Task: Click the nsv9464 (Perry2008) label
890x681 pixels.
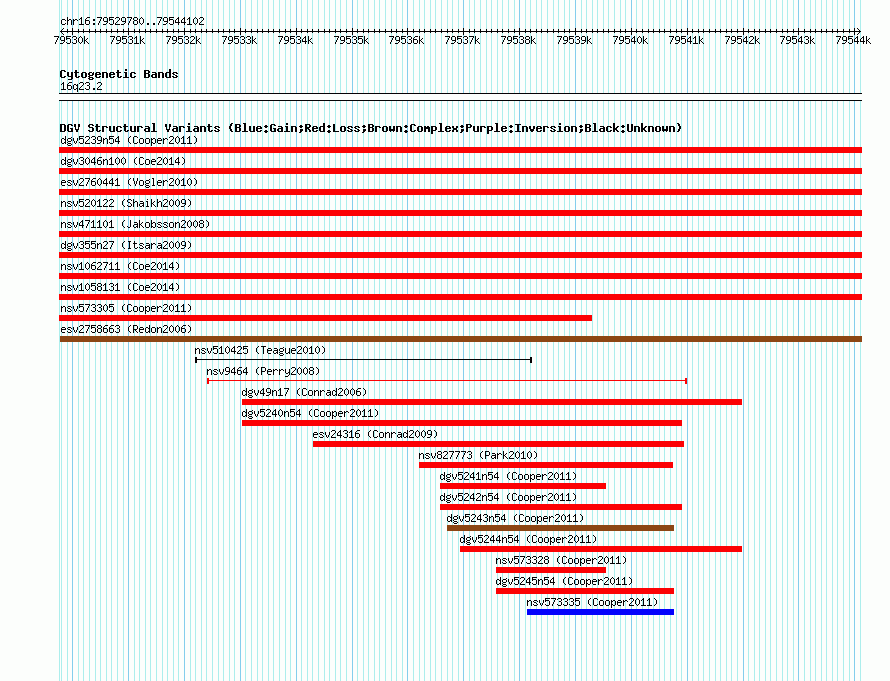Action: point(263,371)
